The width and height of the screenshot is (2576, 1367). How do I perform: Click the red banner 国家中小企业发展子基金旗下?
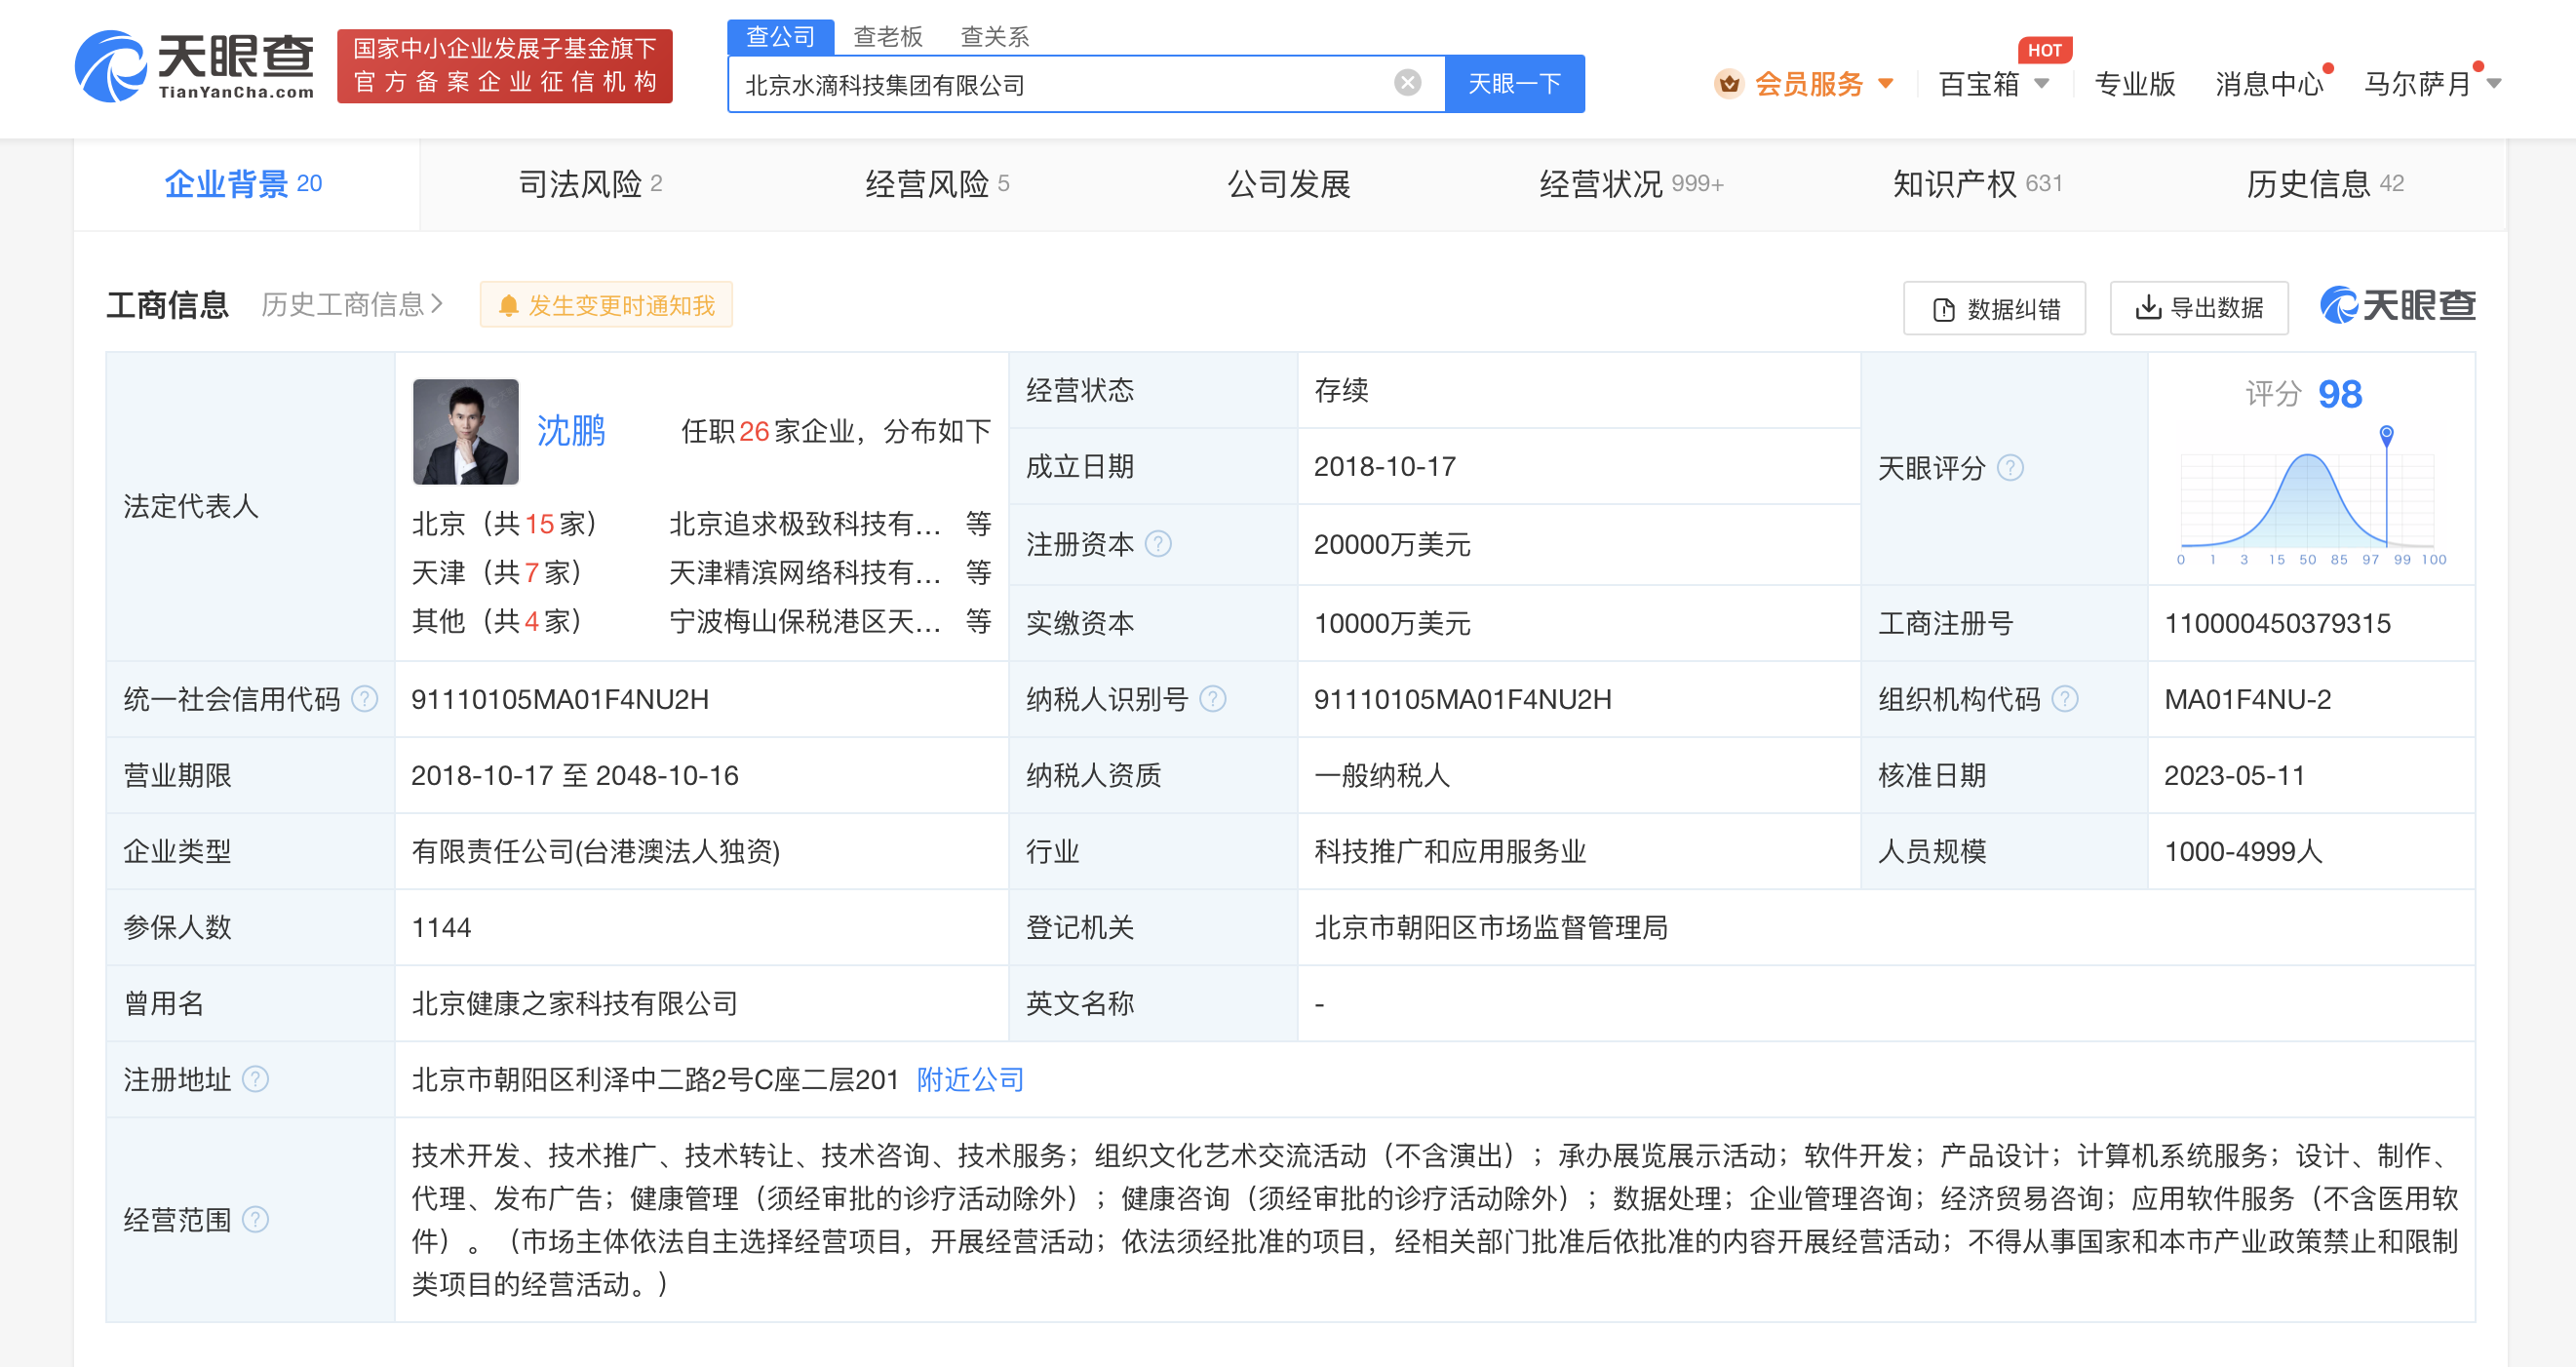pyautogui.click(x=505, y=66)
